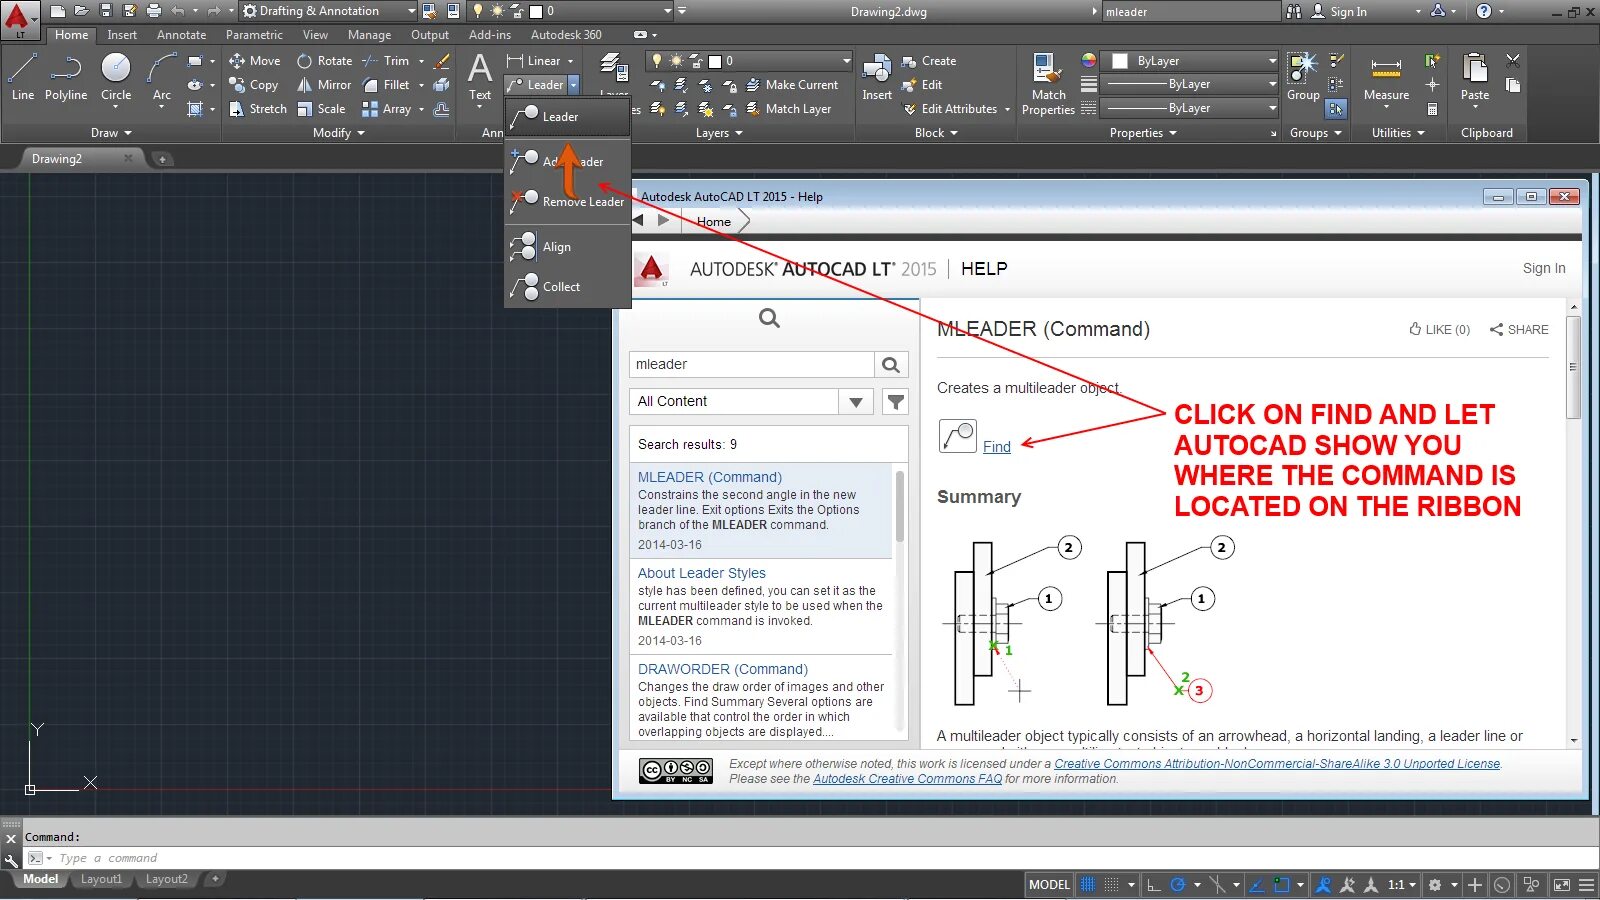
Task: Toggle object snap tracking in status bar
Action: pos(1257,885)
